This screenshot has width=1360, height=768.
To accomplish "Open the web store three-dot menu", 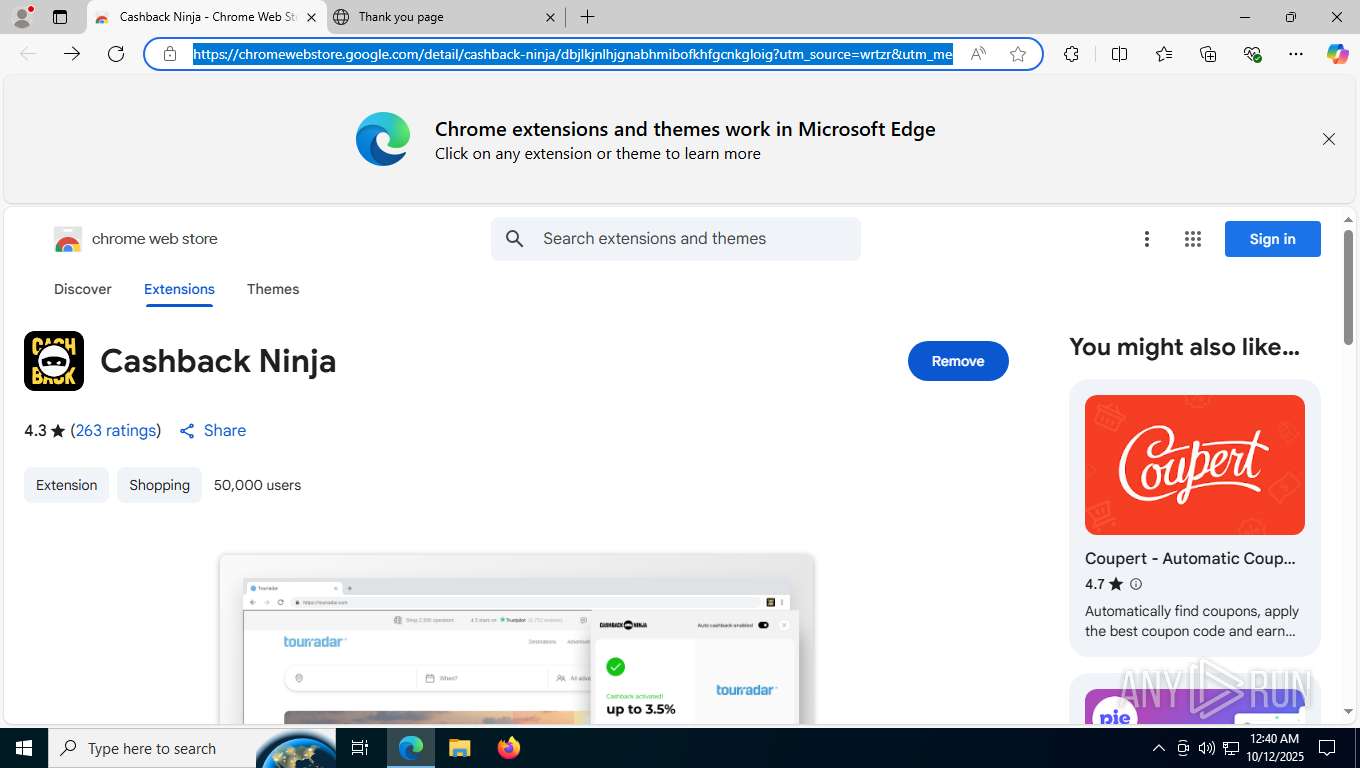I will pyautogui.click(x=1147, y=239).
